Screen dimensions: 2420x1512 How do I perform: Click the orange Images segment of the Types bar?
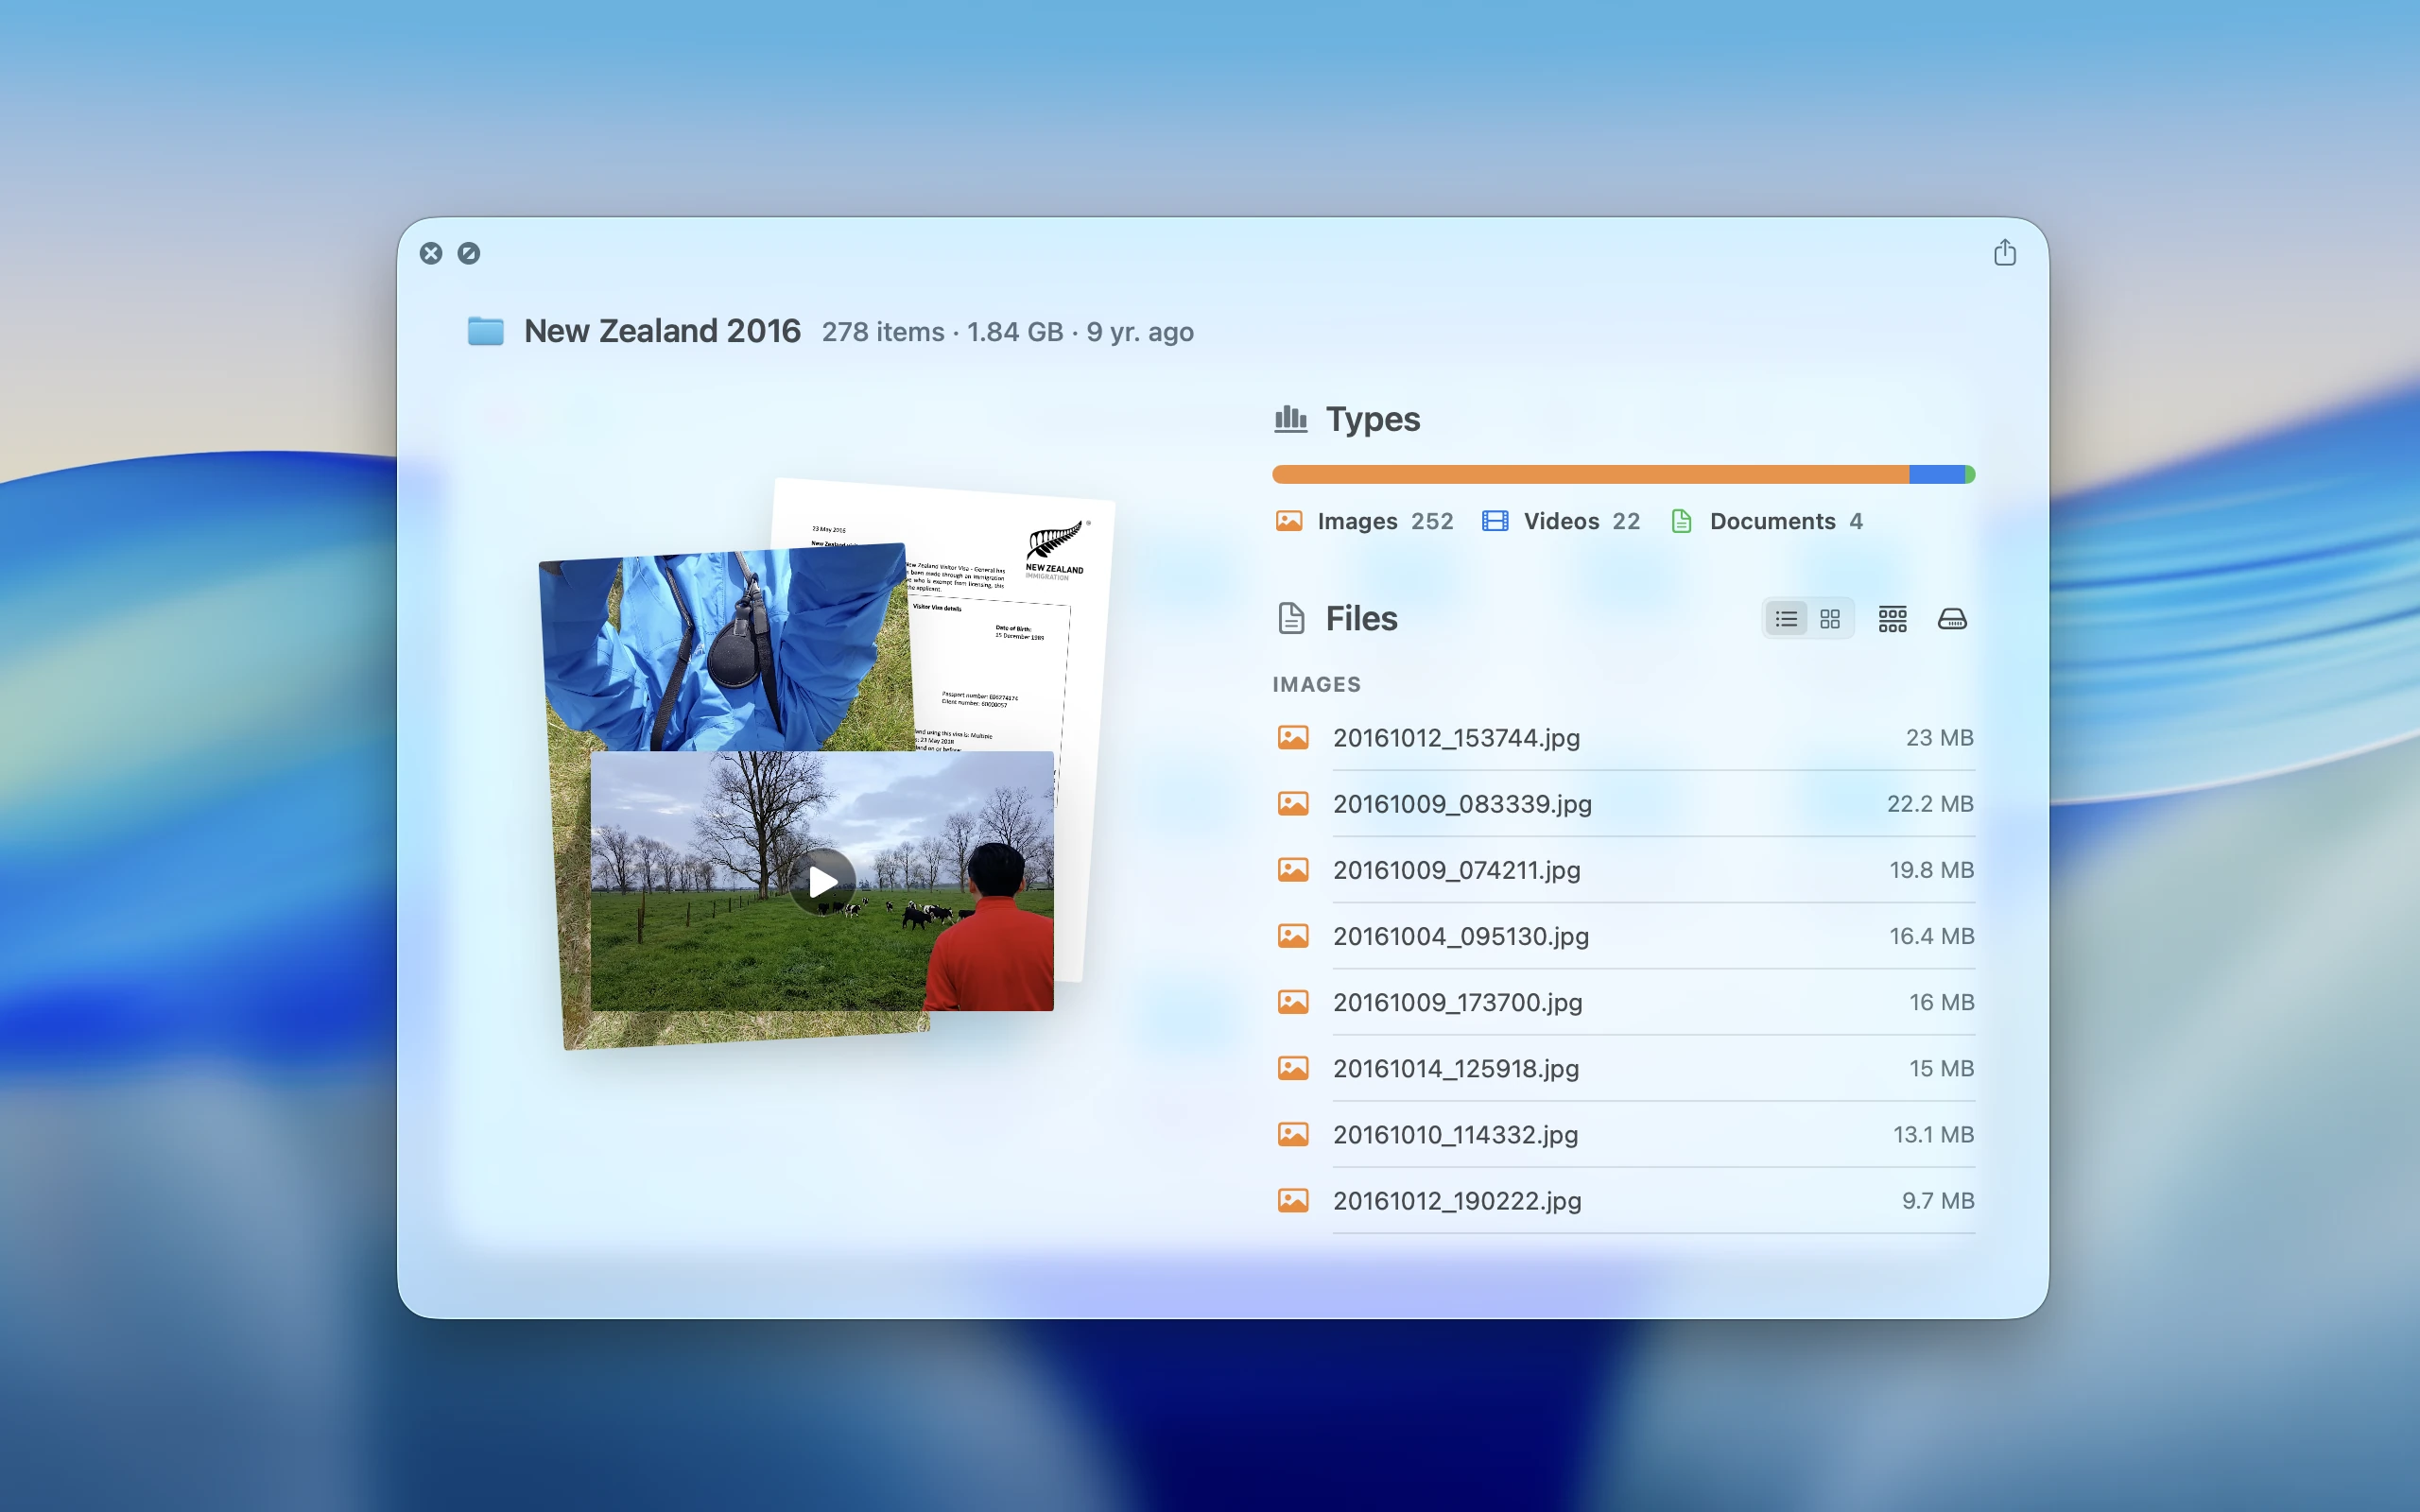pos(1590,474)
